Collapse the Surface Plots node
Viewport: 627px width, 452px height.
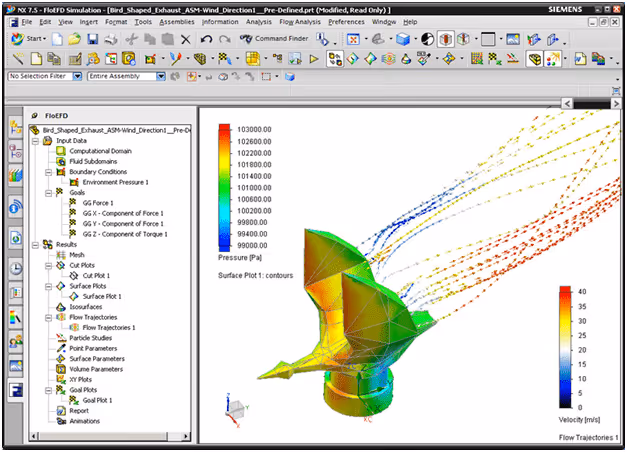(48, 286)
